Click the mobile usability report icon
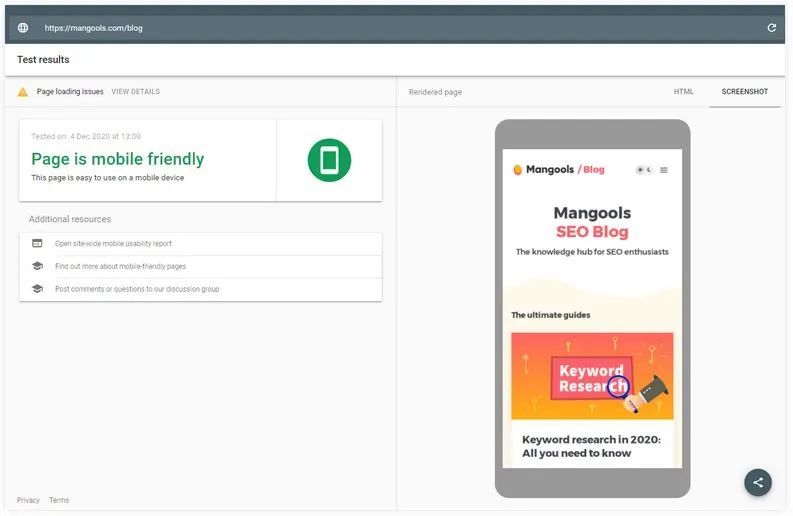 click(x=37, y=243)
